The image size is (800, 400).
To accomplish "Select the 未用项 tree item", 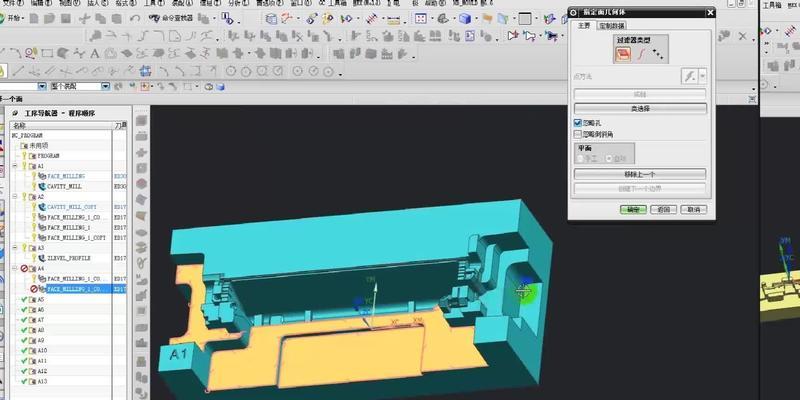I will pos(38,145).
